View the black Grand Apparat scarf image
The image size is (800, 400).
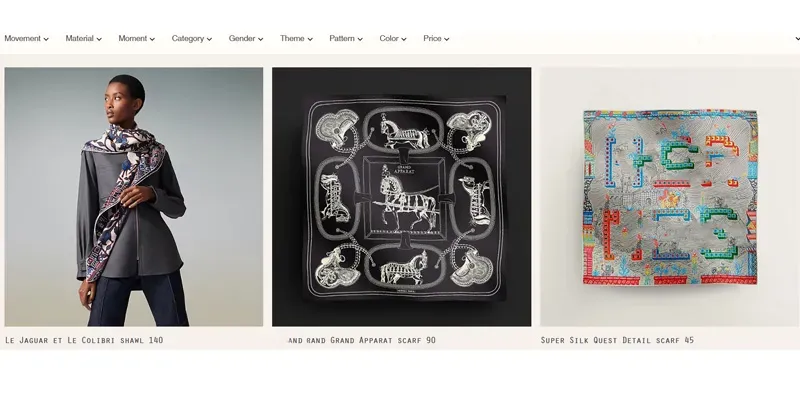click(402, 197)
